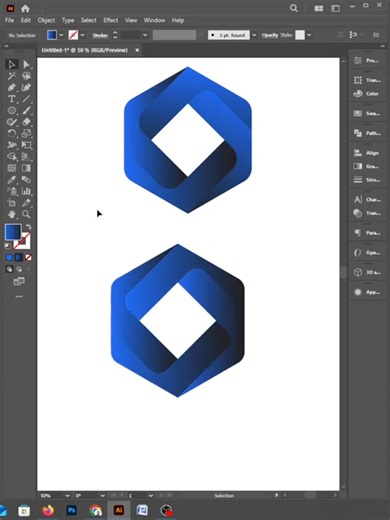The height and width of the screenshot is (520, 390).
Task: Open the artboard number dropdown
Action: click(x=151, y=496)
